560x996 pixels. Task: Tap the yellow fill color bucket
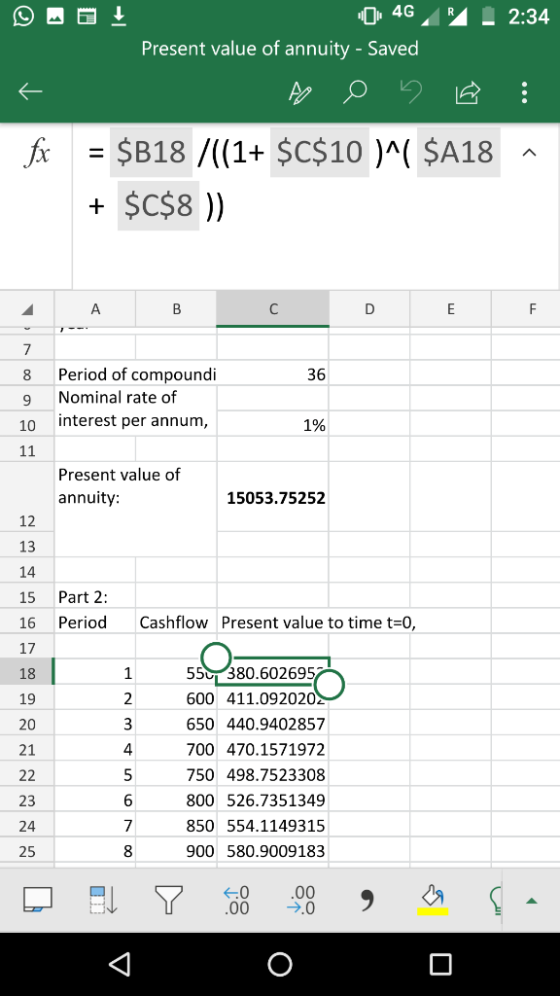point(432,899)
